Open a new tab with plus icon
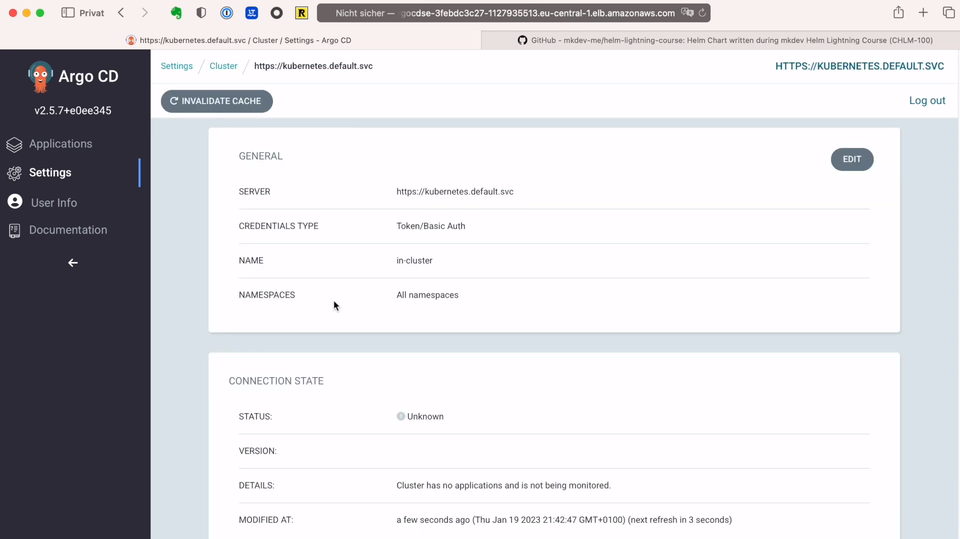This screenshot has width=960, height=539. [x=923, y=13]
